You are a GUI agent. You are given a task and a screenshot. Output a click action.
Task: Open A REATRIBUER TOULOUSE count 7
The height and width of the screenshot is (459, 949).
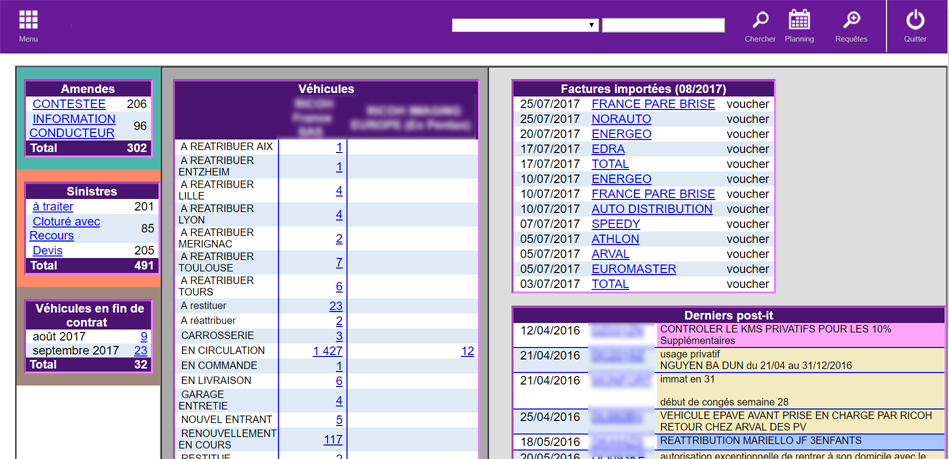[340, 262]
